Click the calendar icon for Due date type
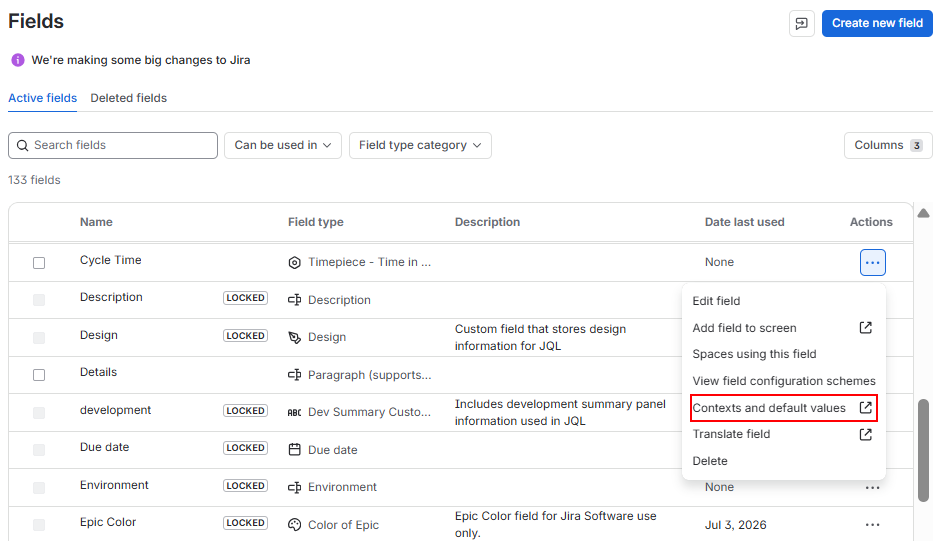 [294, 450]
